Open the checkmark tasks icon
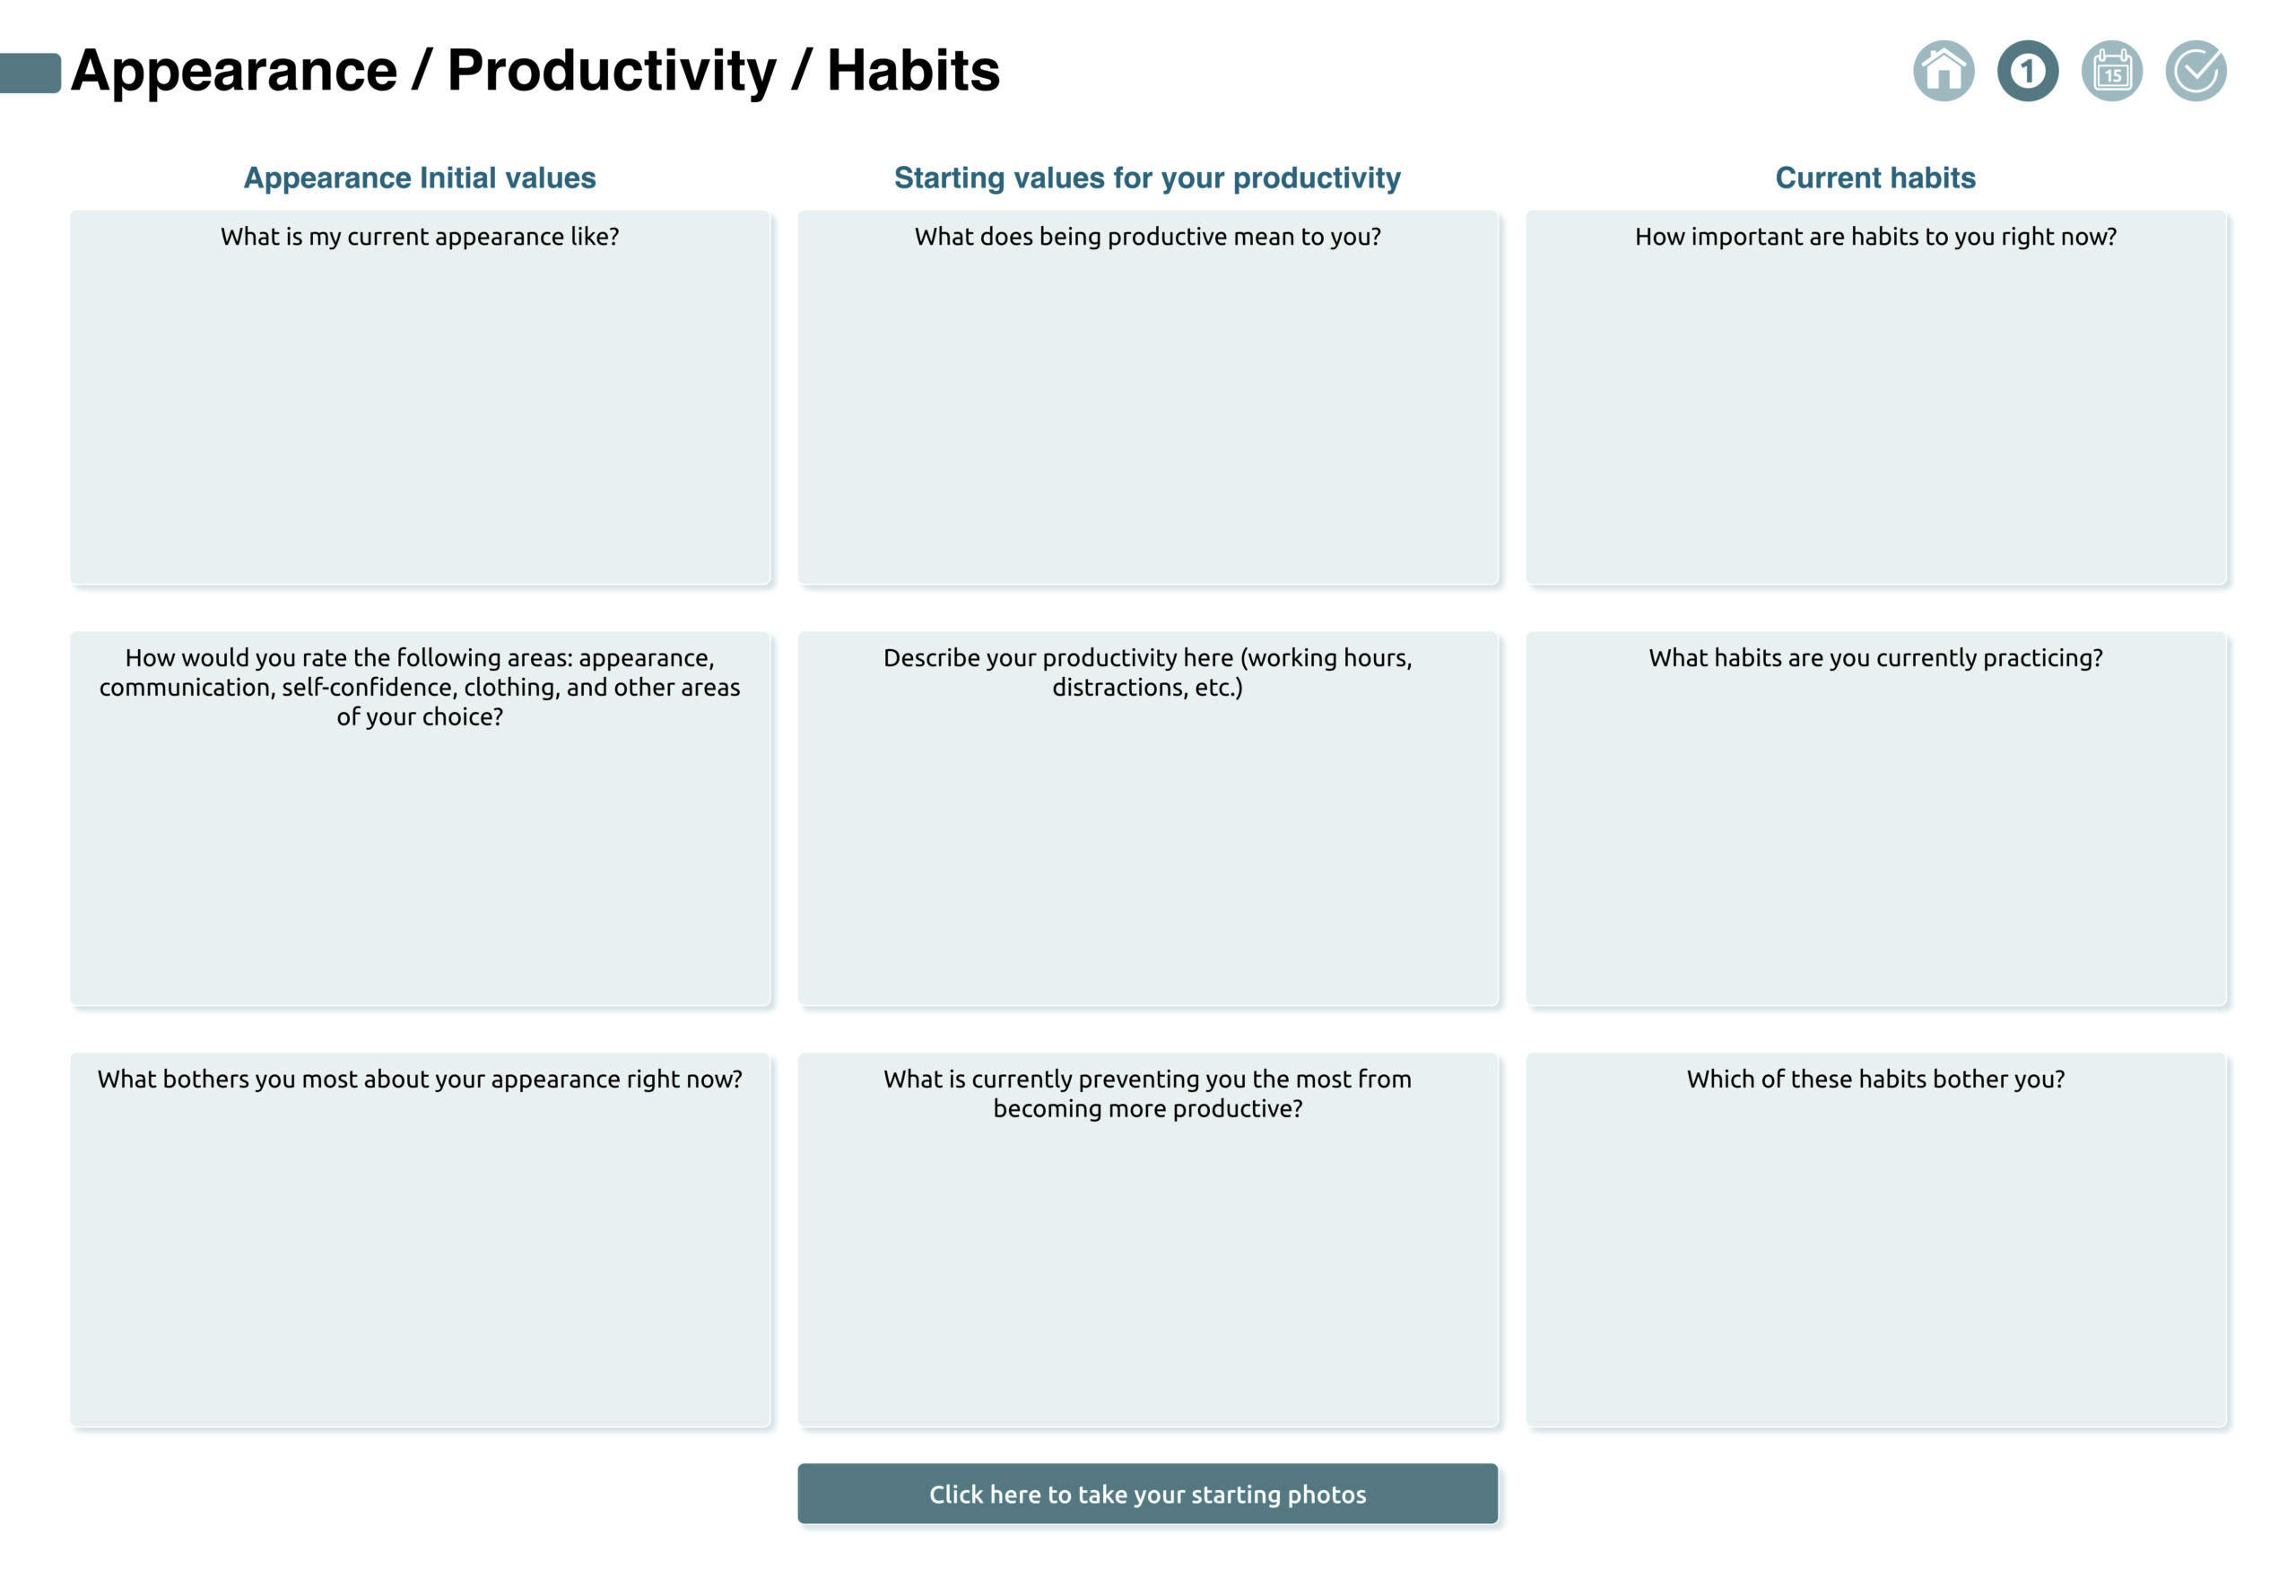This screenshot has height=1596, width=2296. tap(2195, 71)
